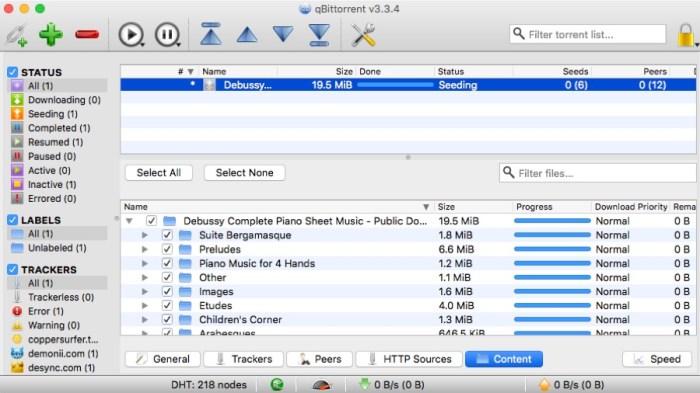Uncheck the Suite Bergamasque folder checkbox

167,235
